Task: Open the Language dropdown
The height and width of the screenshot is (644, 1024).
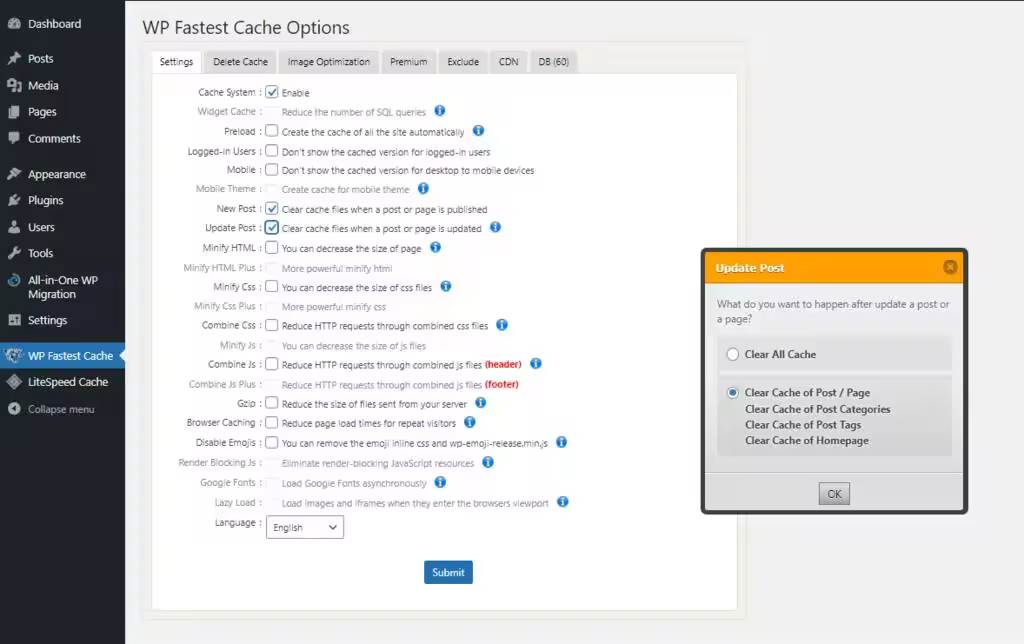Action: [305, 527]
